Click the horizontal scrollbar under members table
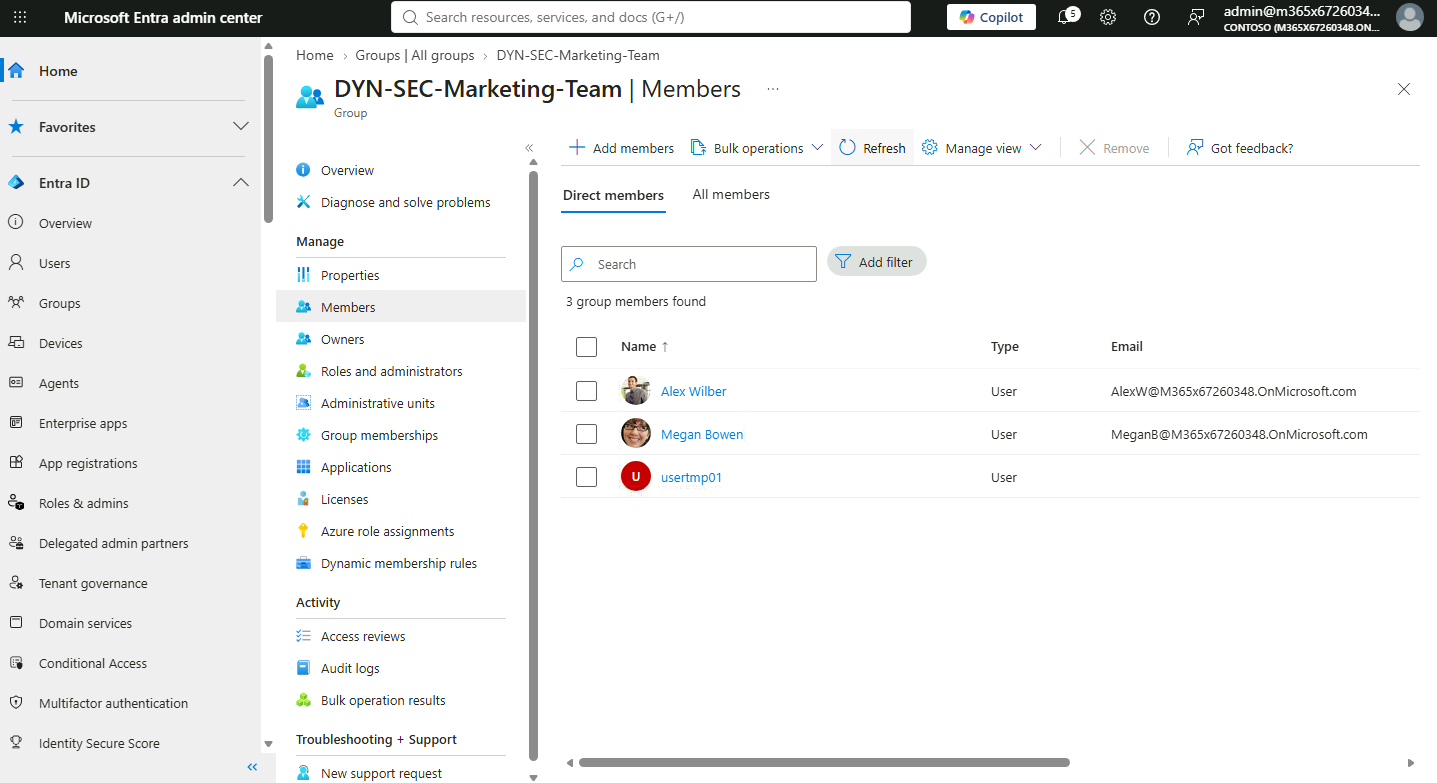Viewport: 1437px width, 783px height. click(x=824, y=762)
